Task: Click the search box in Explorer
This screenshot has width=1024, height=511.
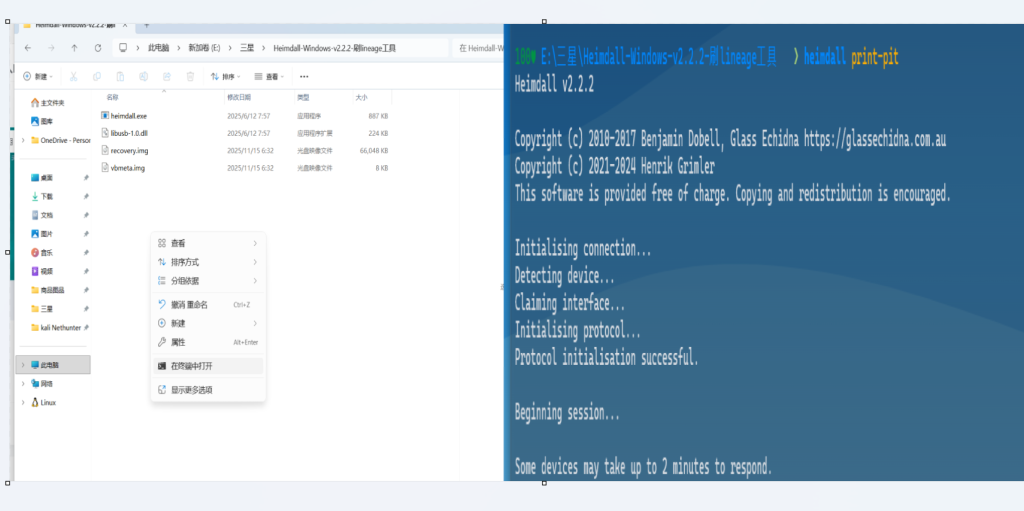Action: pos(479,48)
